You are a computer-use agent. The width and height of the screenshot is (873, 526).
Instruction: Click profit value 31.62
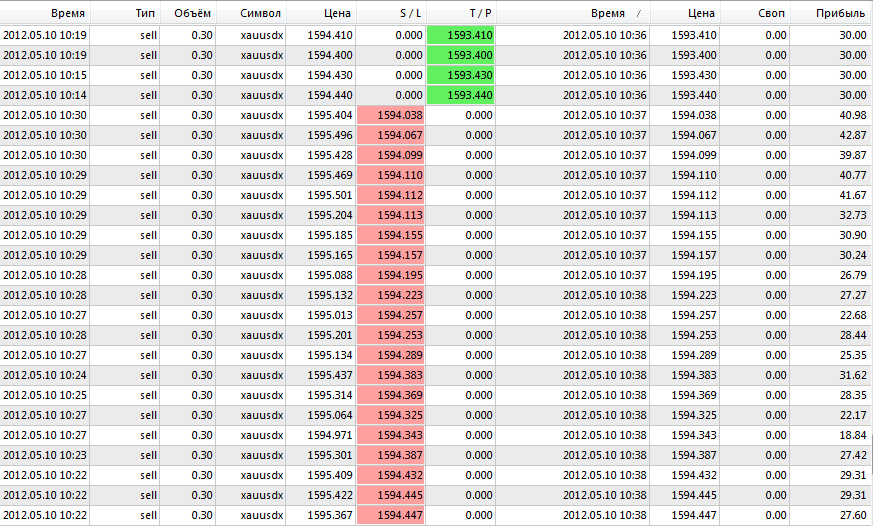854,375
